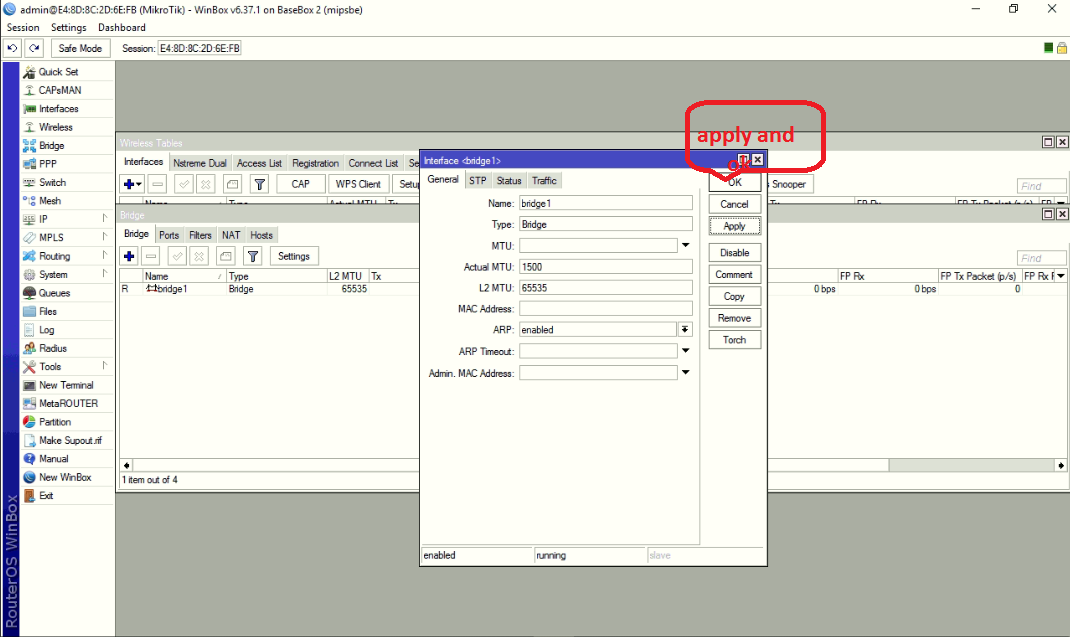
Task: Apply the bridge1 interface changes
Action: tap(734, 225)
